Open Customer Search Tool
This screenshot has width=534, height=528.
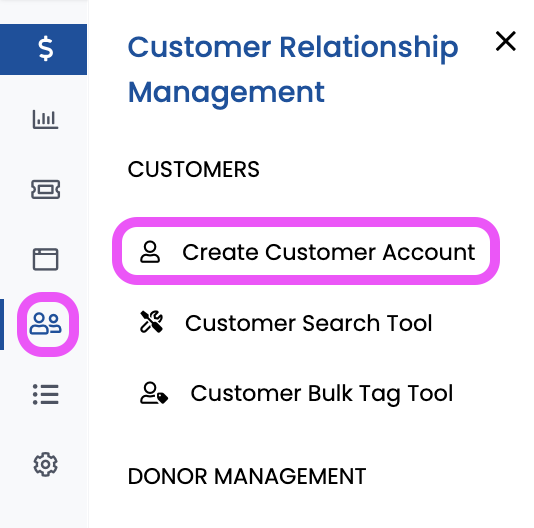[x=286, y=323]
